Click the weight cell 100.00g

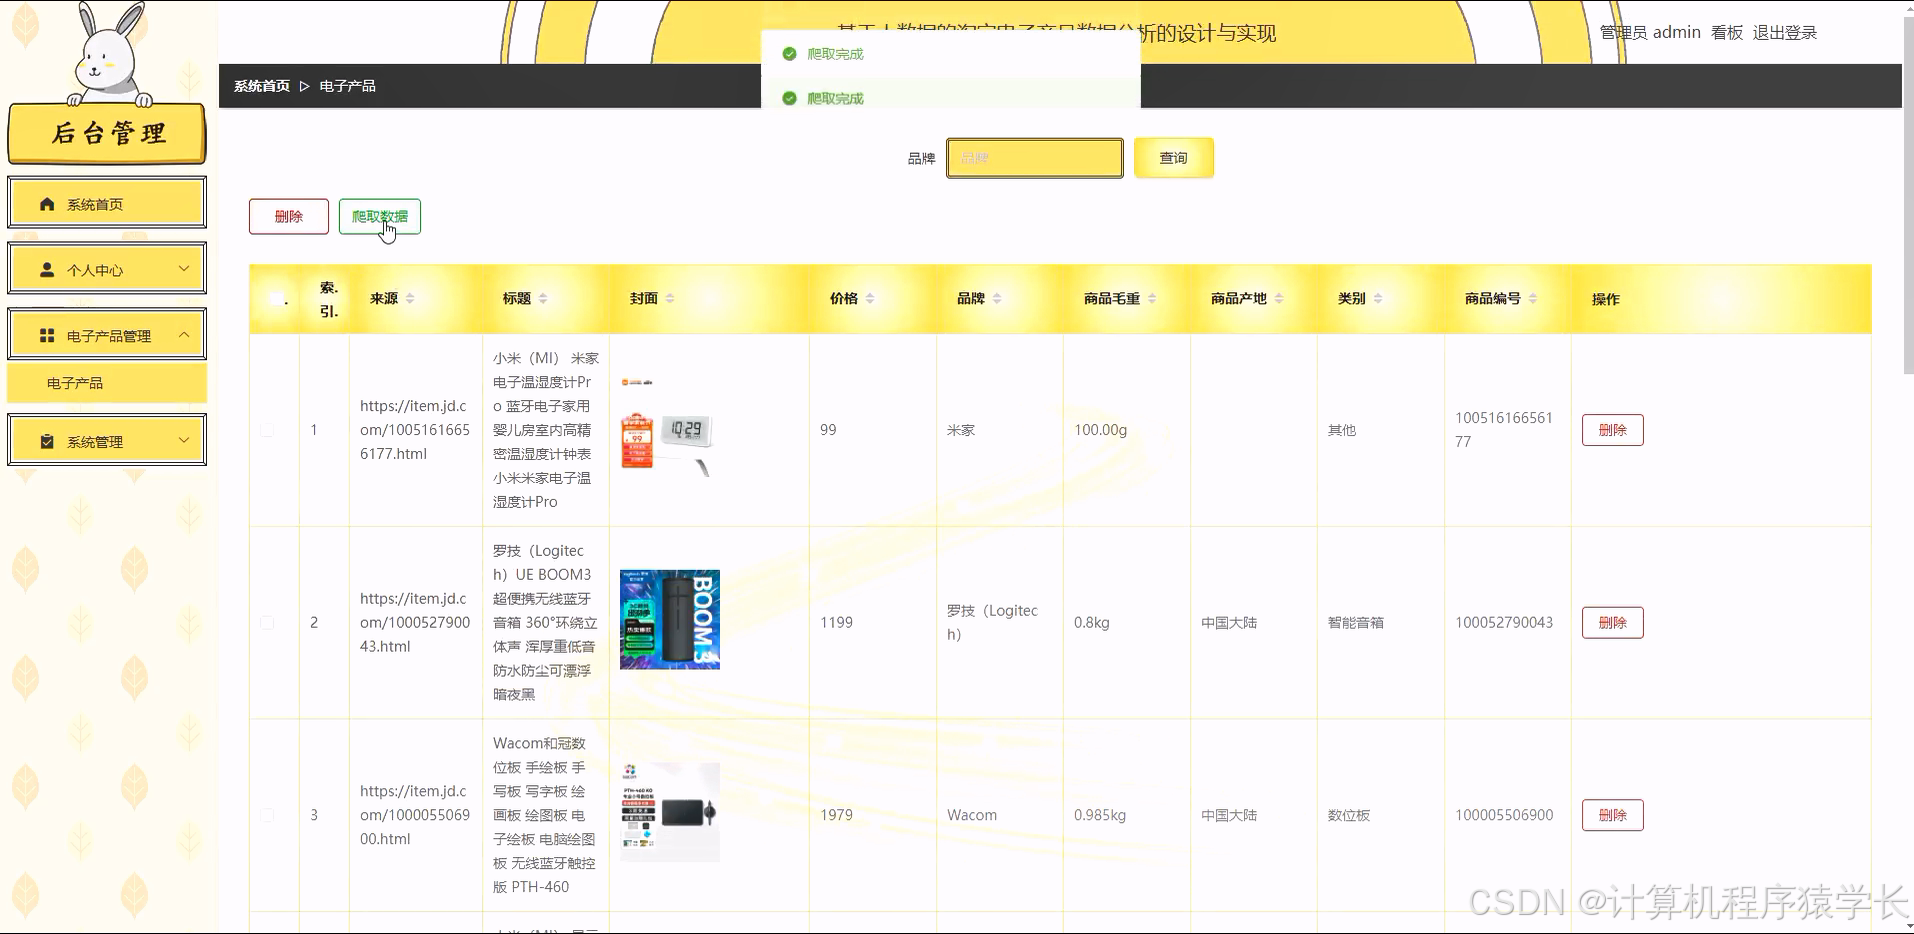pos(1101,430)
